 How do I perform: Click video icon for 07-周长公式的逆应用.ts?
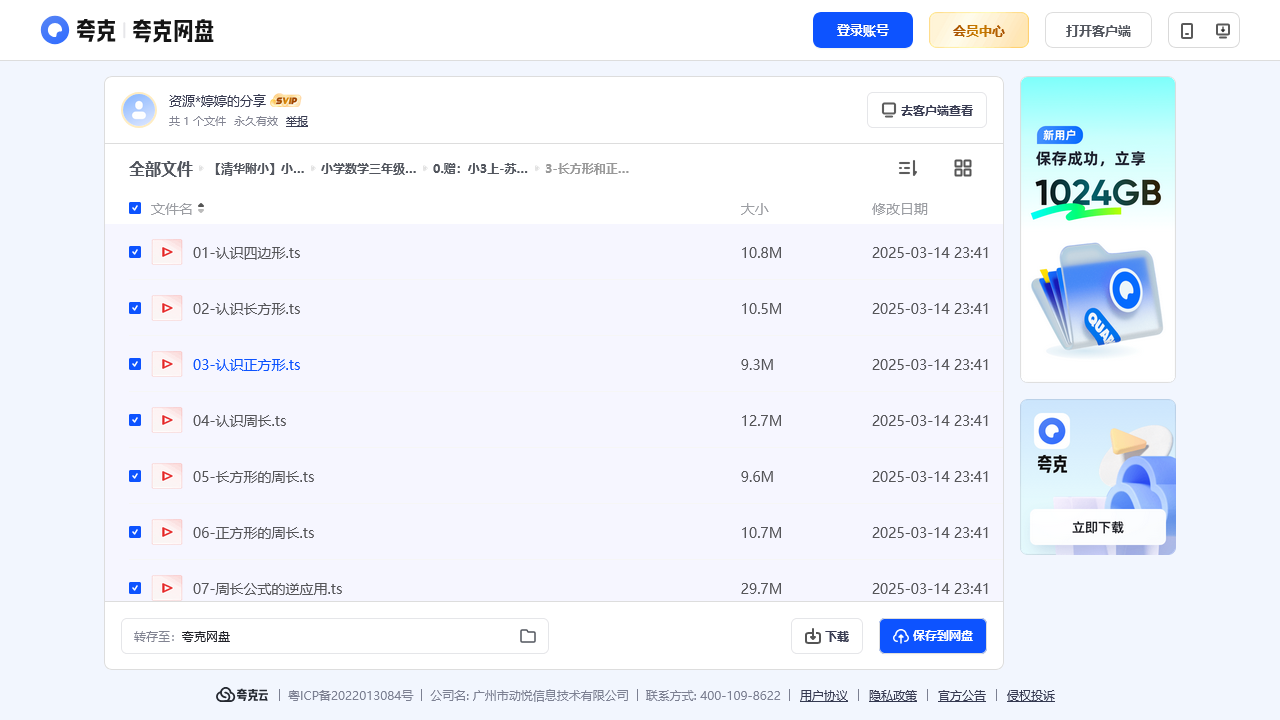(x=167, y=588)
